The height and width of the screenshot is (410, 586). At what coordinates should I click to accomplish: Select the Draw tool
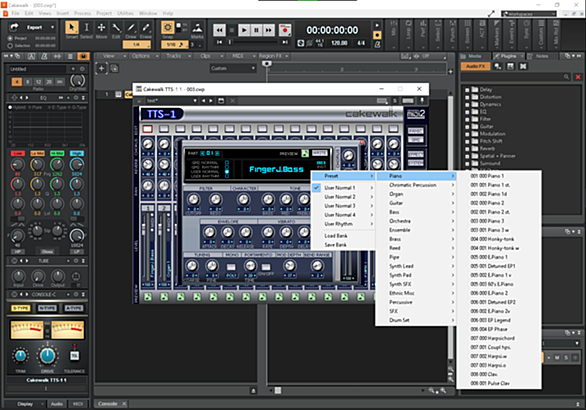click(x=131, y=27)
